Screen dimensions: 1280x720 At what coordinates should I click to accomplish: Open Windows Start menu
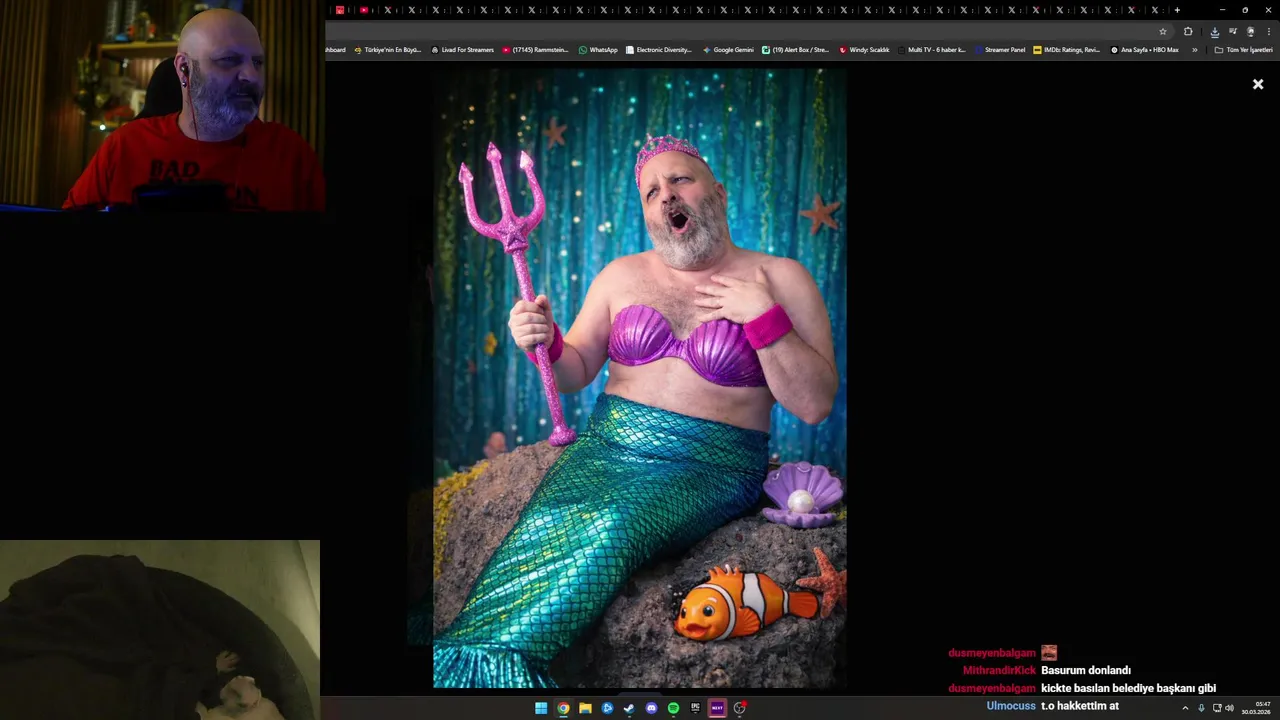(x=541, y=708)
